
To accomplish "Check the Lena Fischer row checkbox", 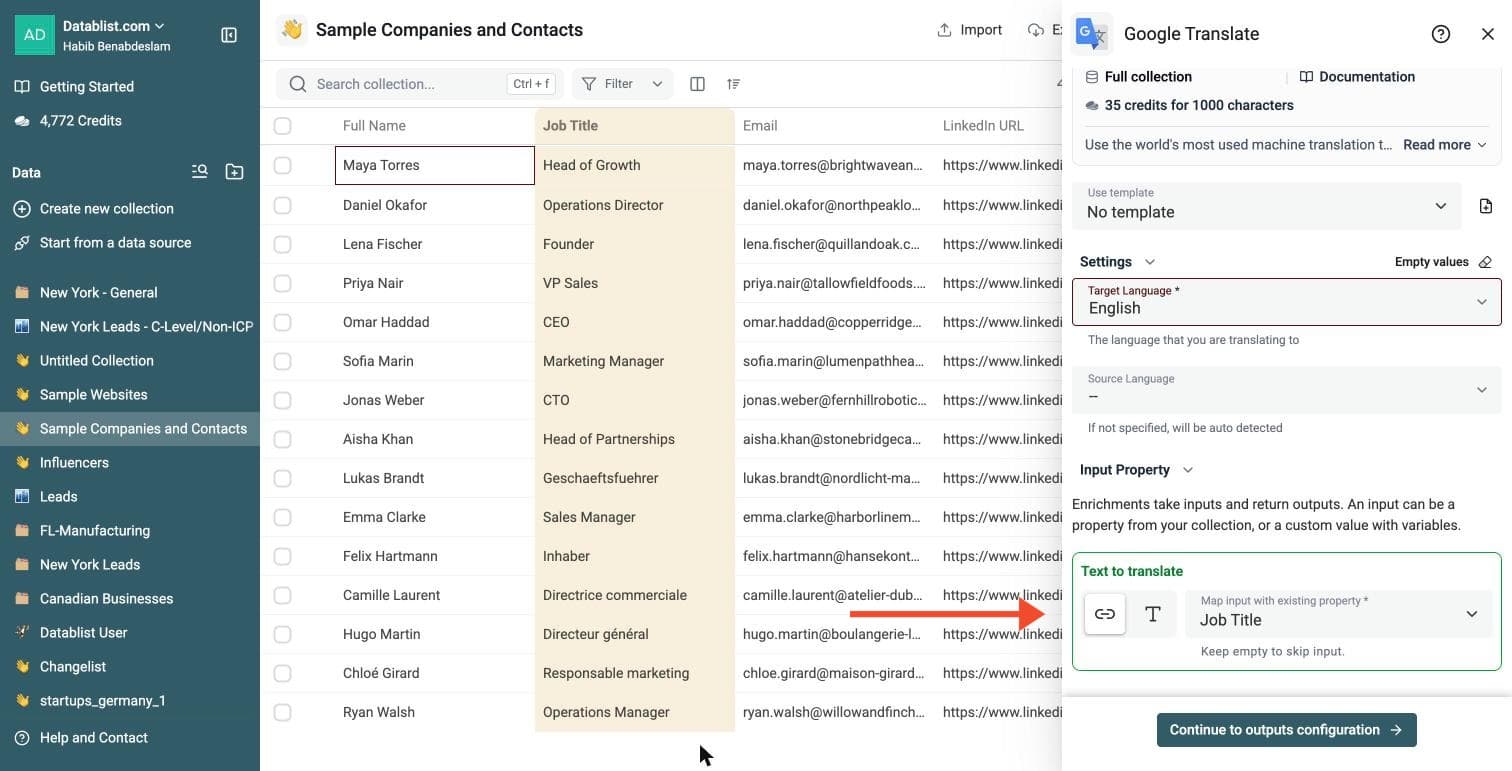I will point(283,244).
